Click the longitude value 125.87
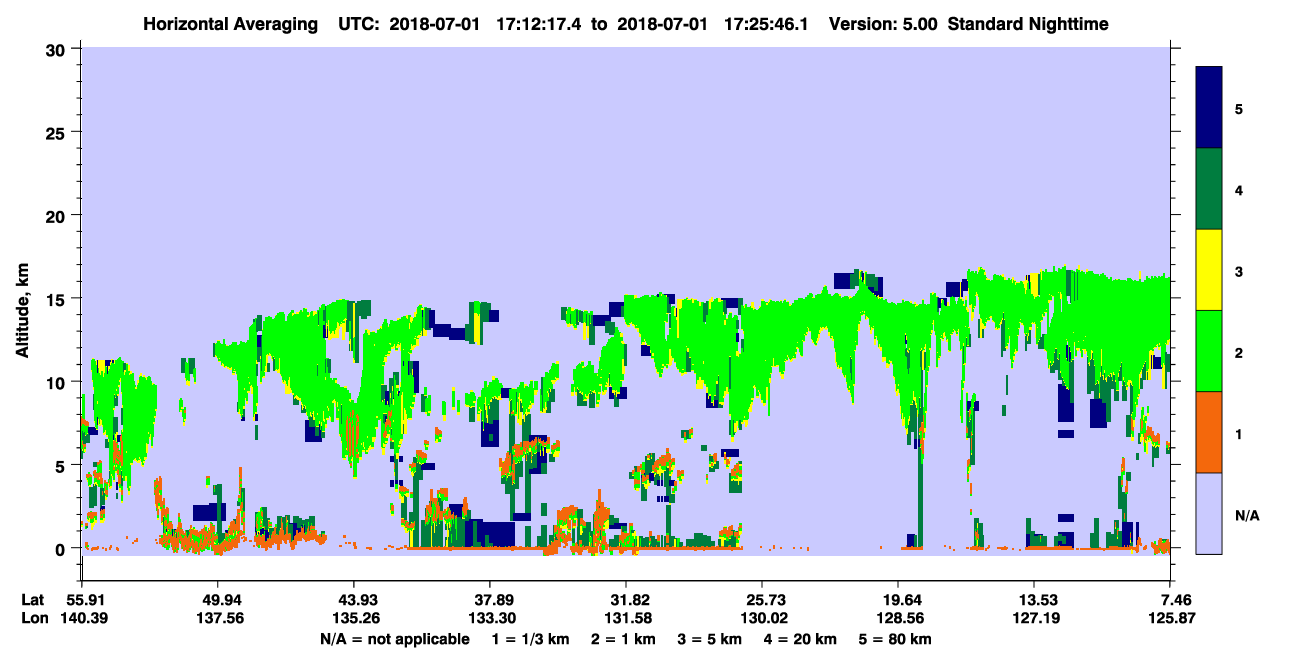The height and width of the screenshot is (667, 1300). 1170,618
